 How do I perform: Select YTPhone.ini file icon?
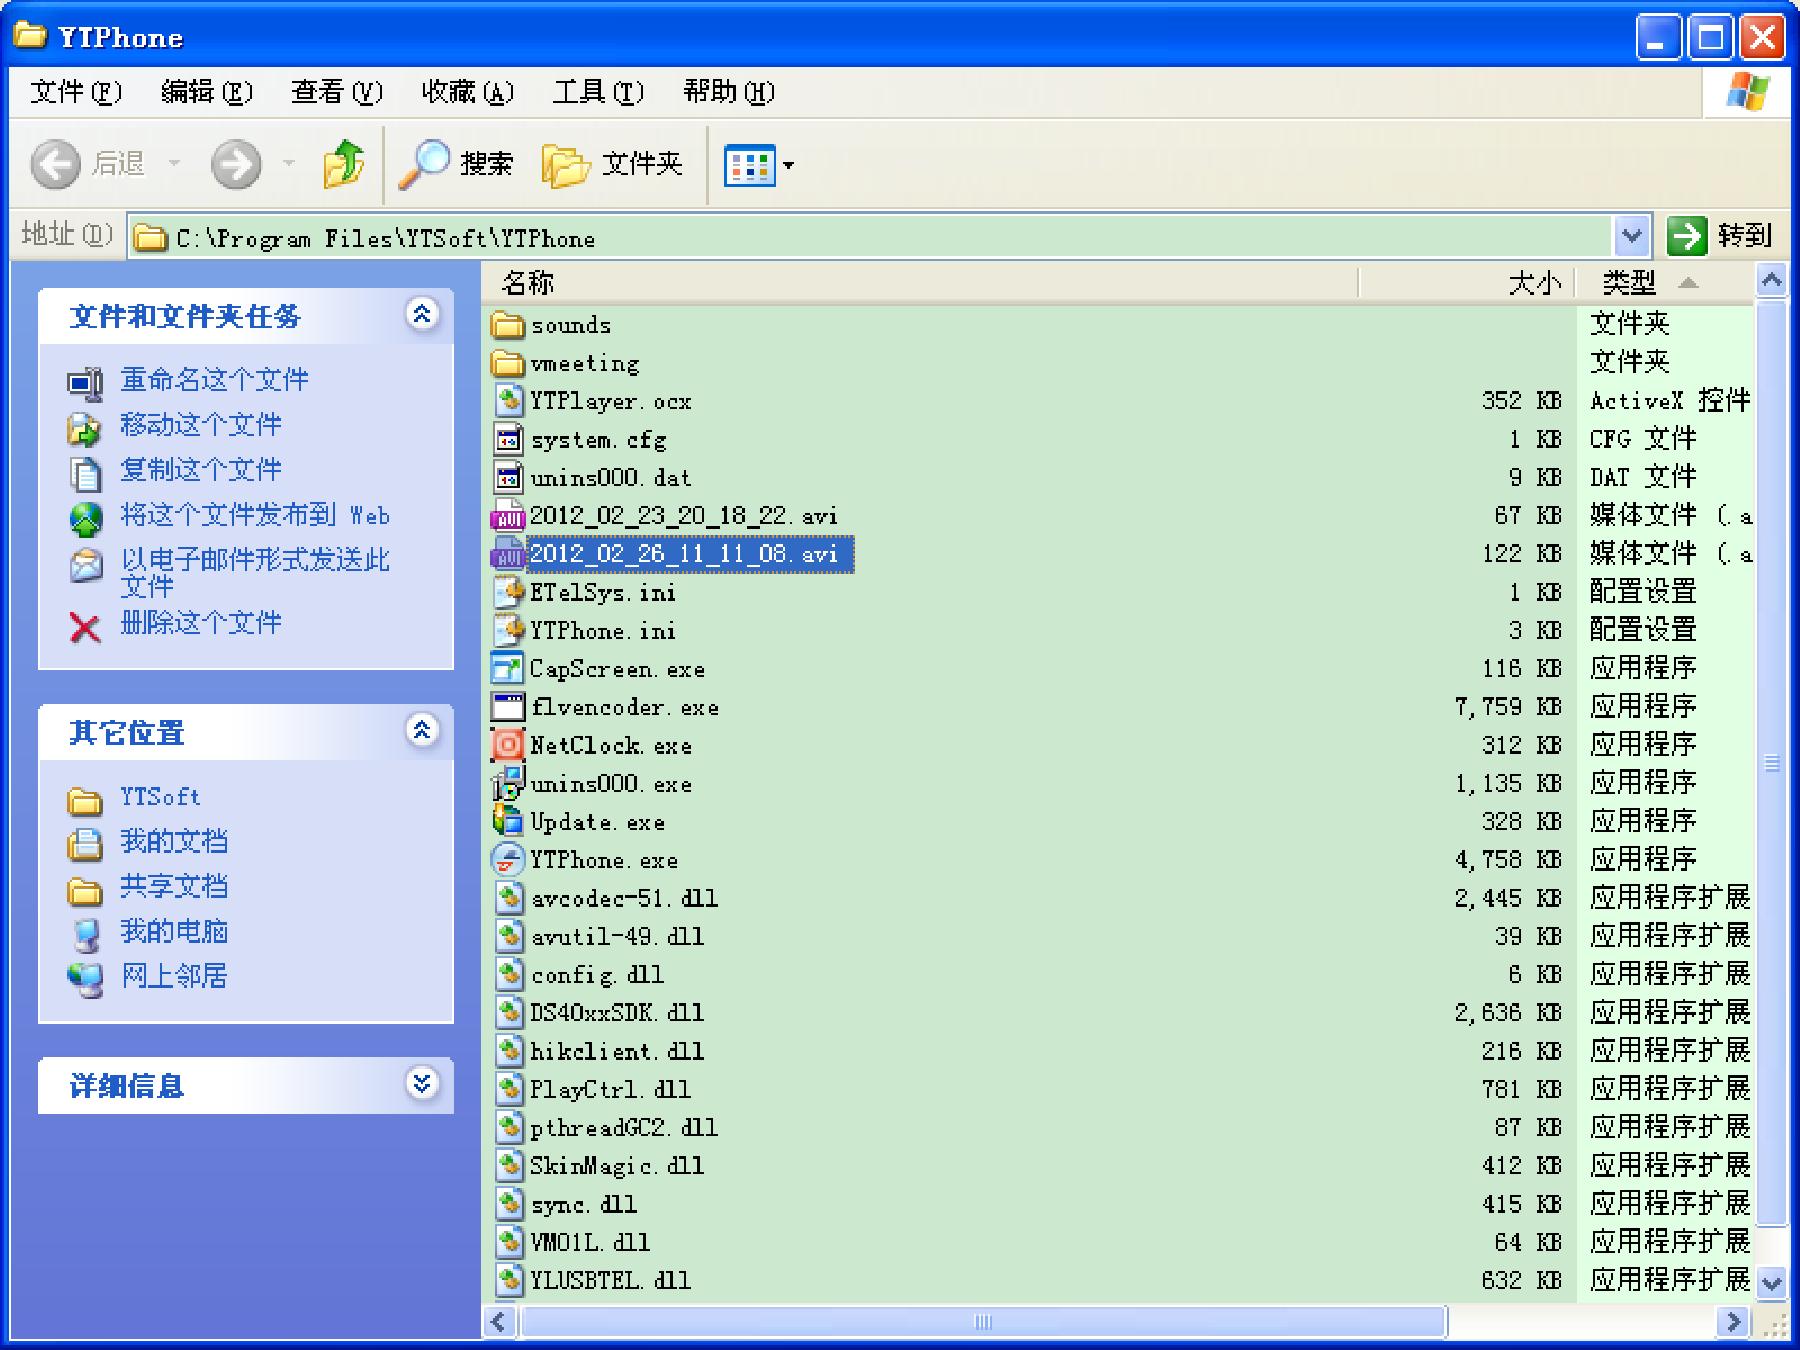point(509,630)
